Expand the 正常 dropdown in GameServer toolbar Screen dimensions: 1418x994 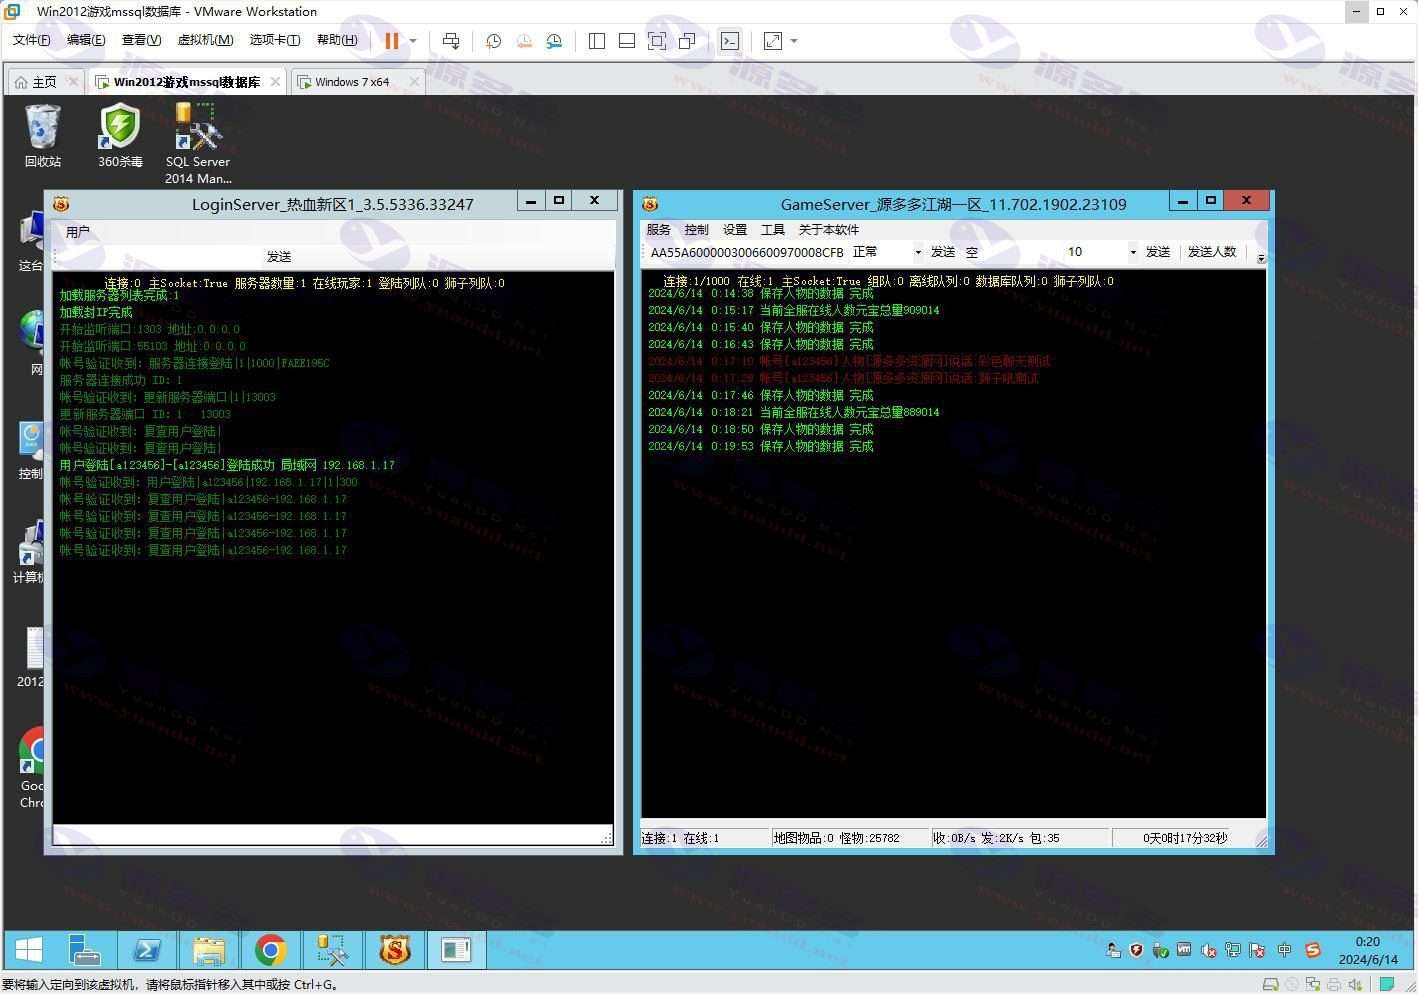[918, 252]
